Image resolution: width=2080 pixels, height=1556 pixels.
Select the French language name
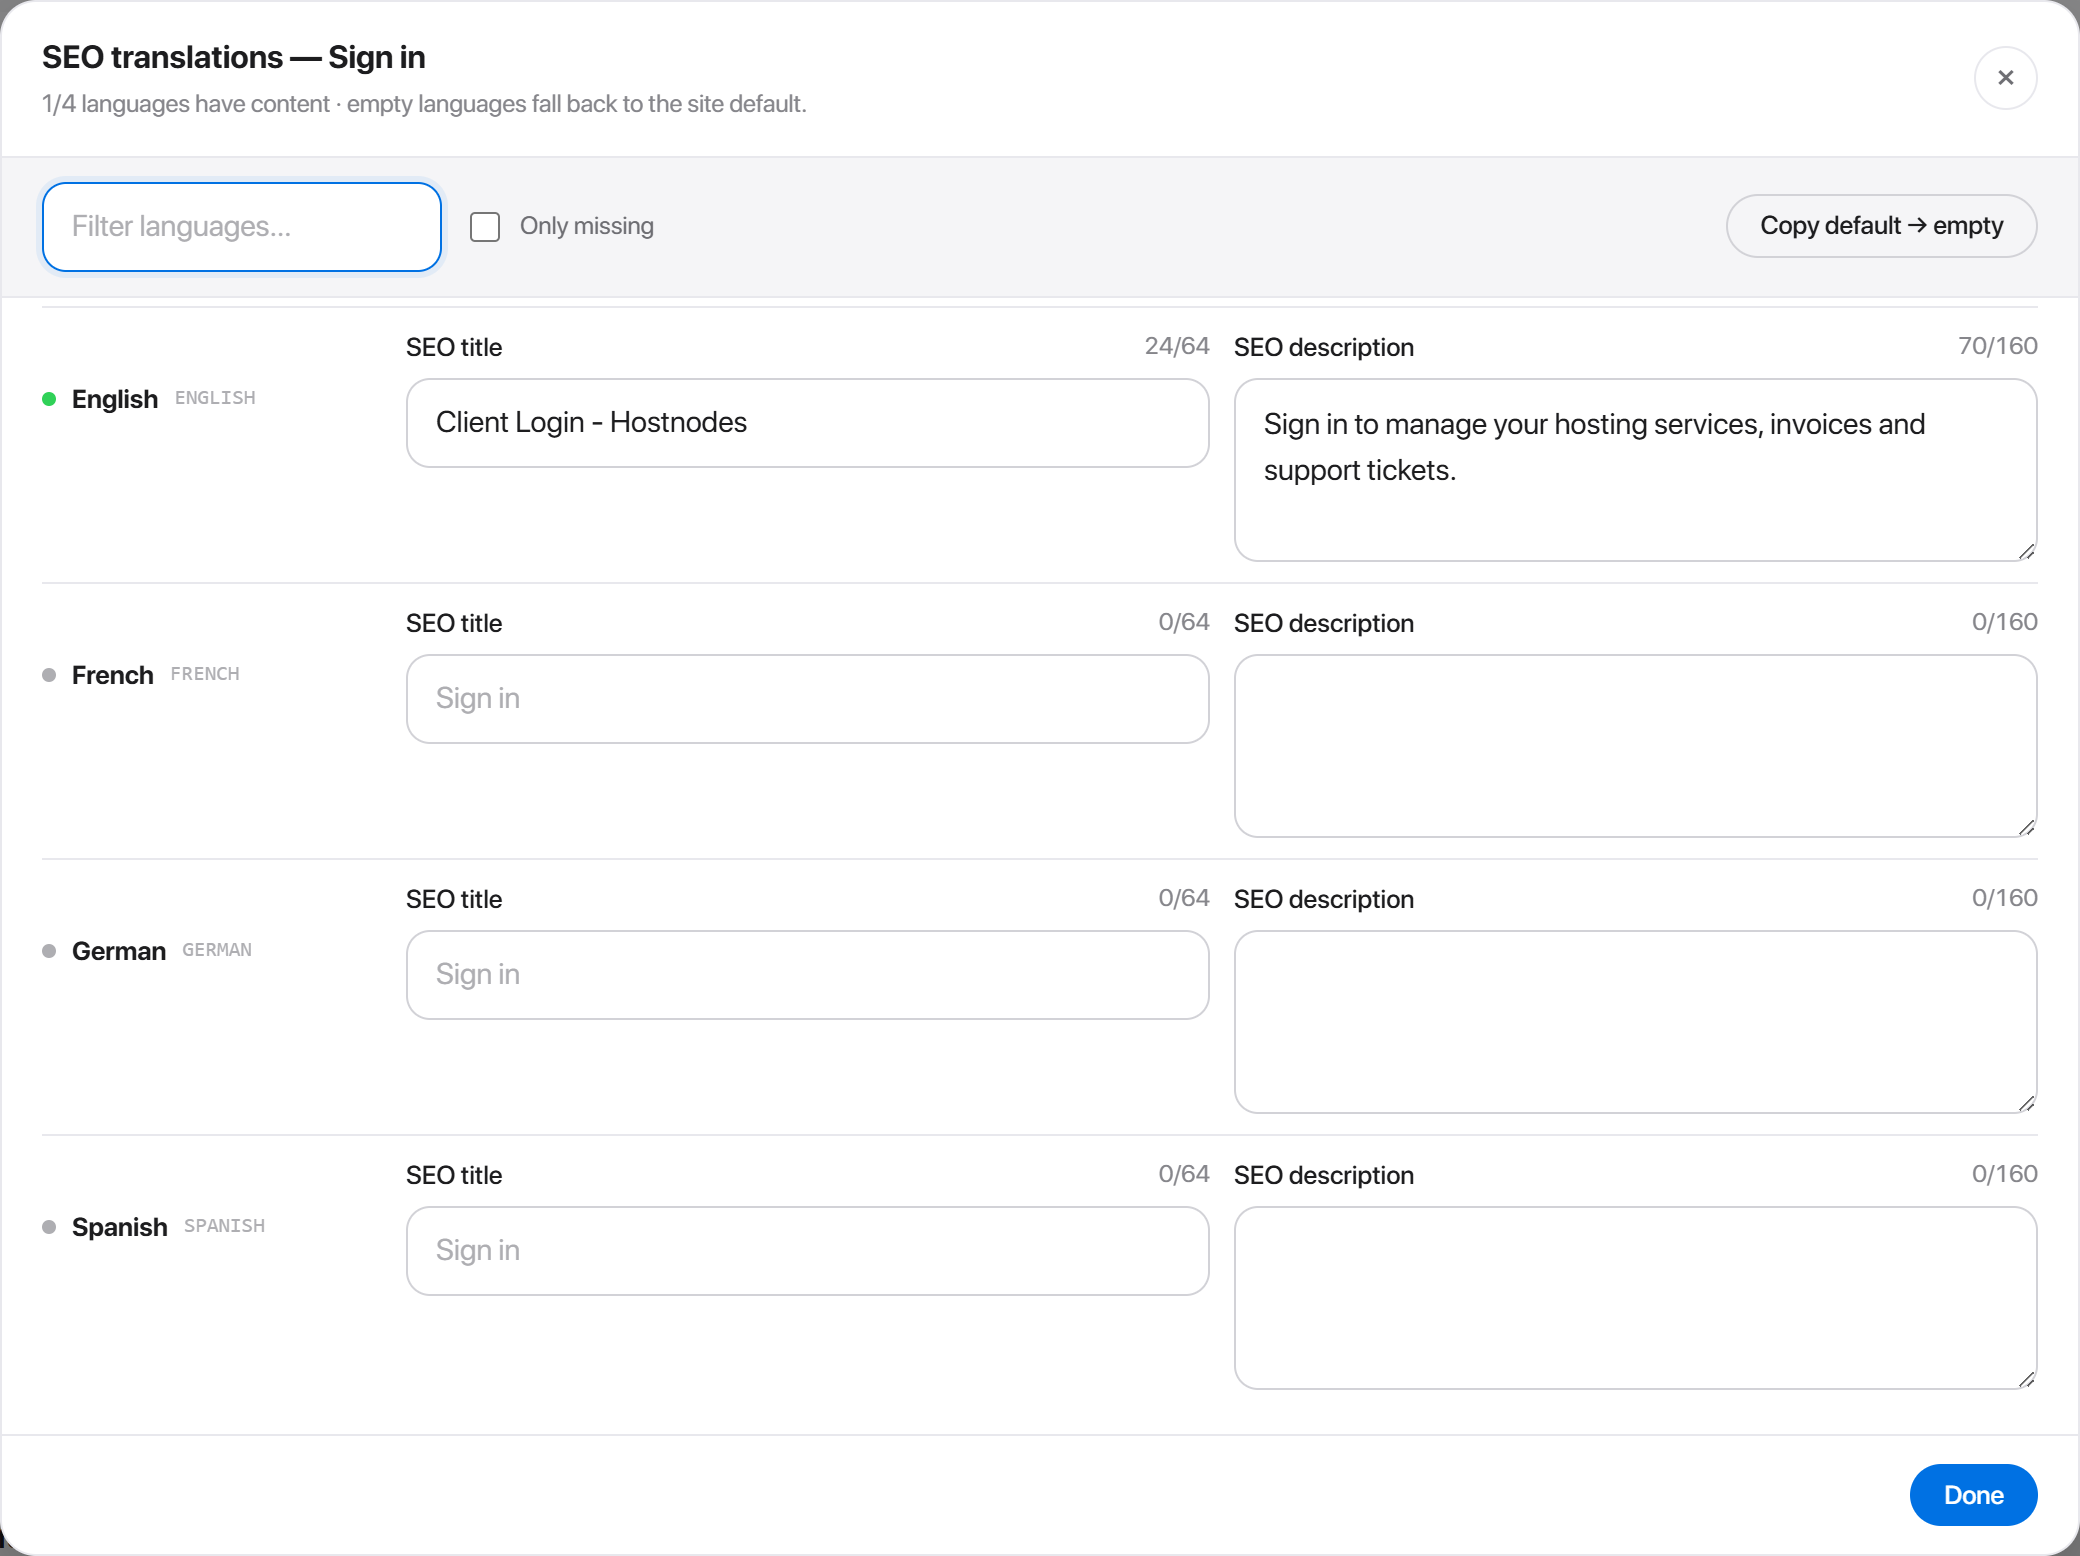pos(113,675)
